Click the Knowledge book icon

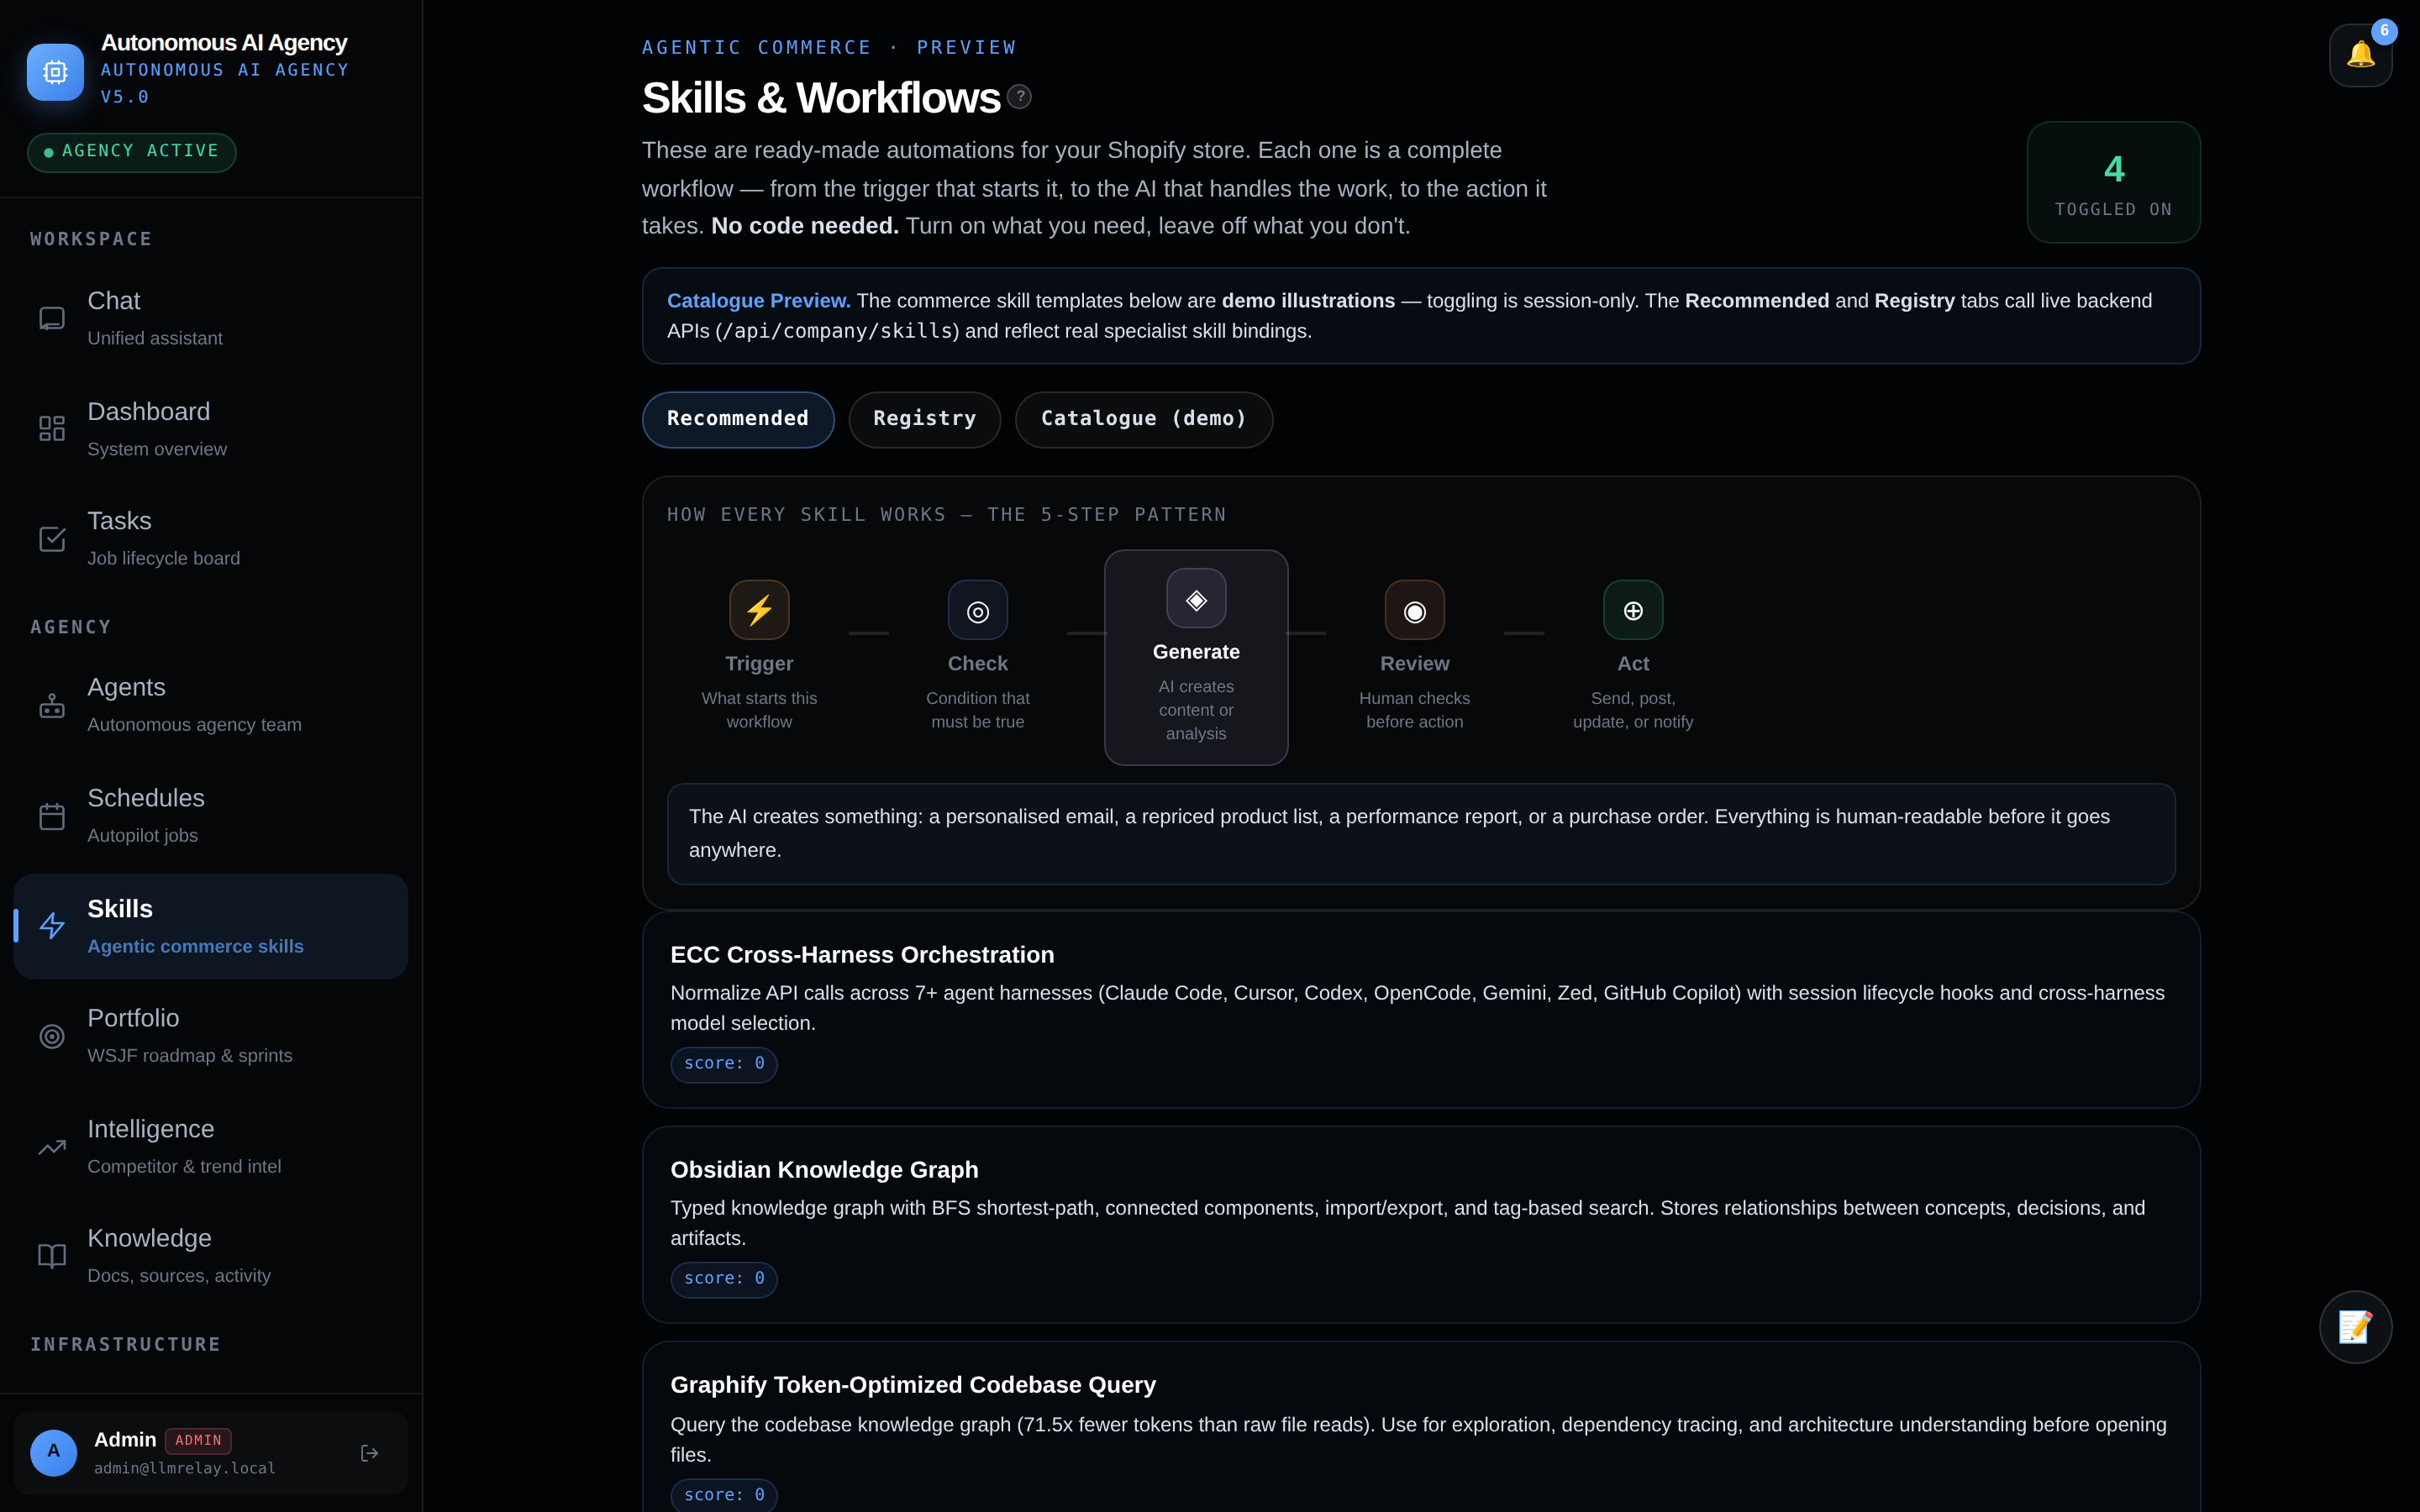click(52, 1256)
